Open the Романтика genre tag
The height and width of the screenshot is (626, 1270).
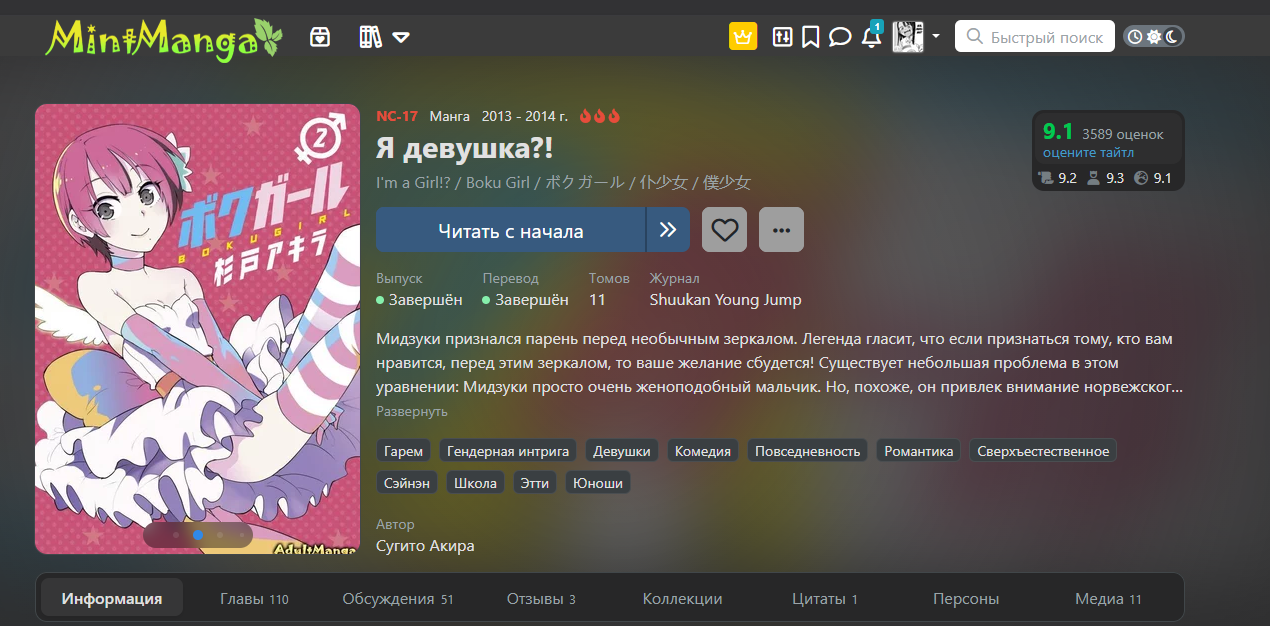(x=919, y=451)
